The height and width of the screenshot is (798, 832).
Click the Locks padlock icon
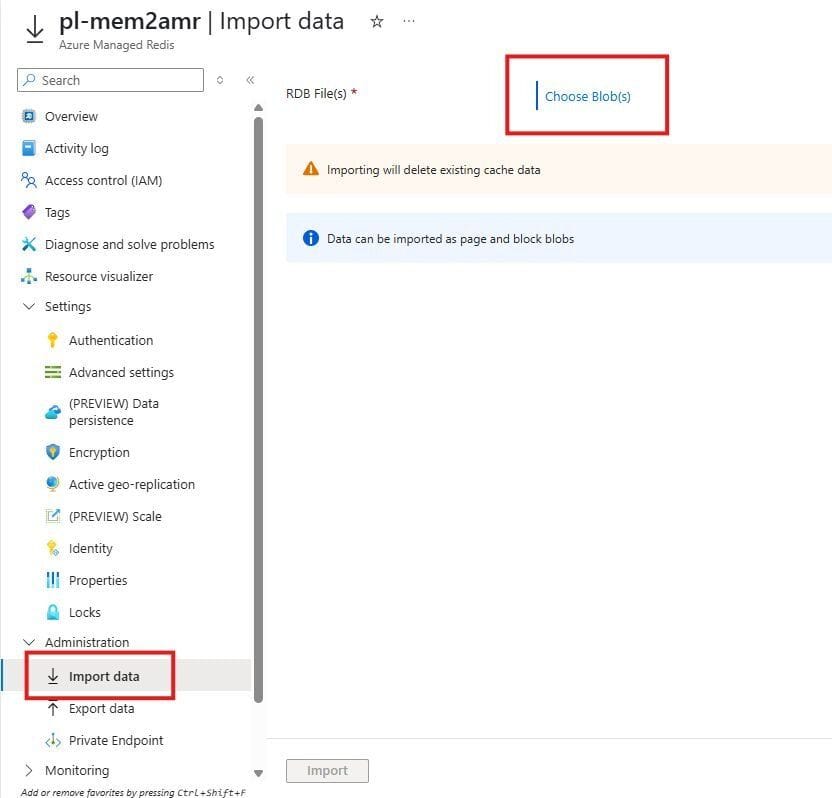54,612
